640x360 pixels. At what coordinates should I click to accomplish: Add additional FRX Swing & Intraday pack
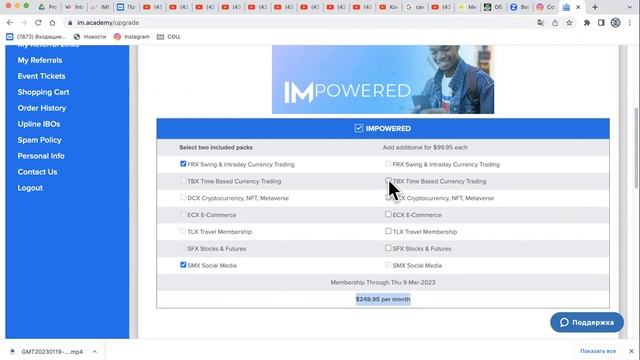pos(388,164)
